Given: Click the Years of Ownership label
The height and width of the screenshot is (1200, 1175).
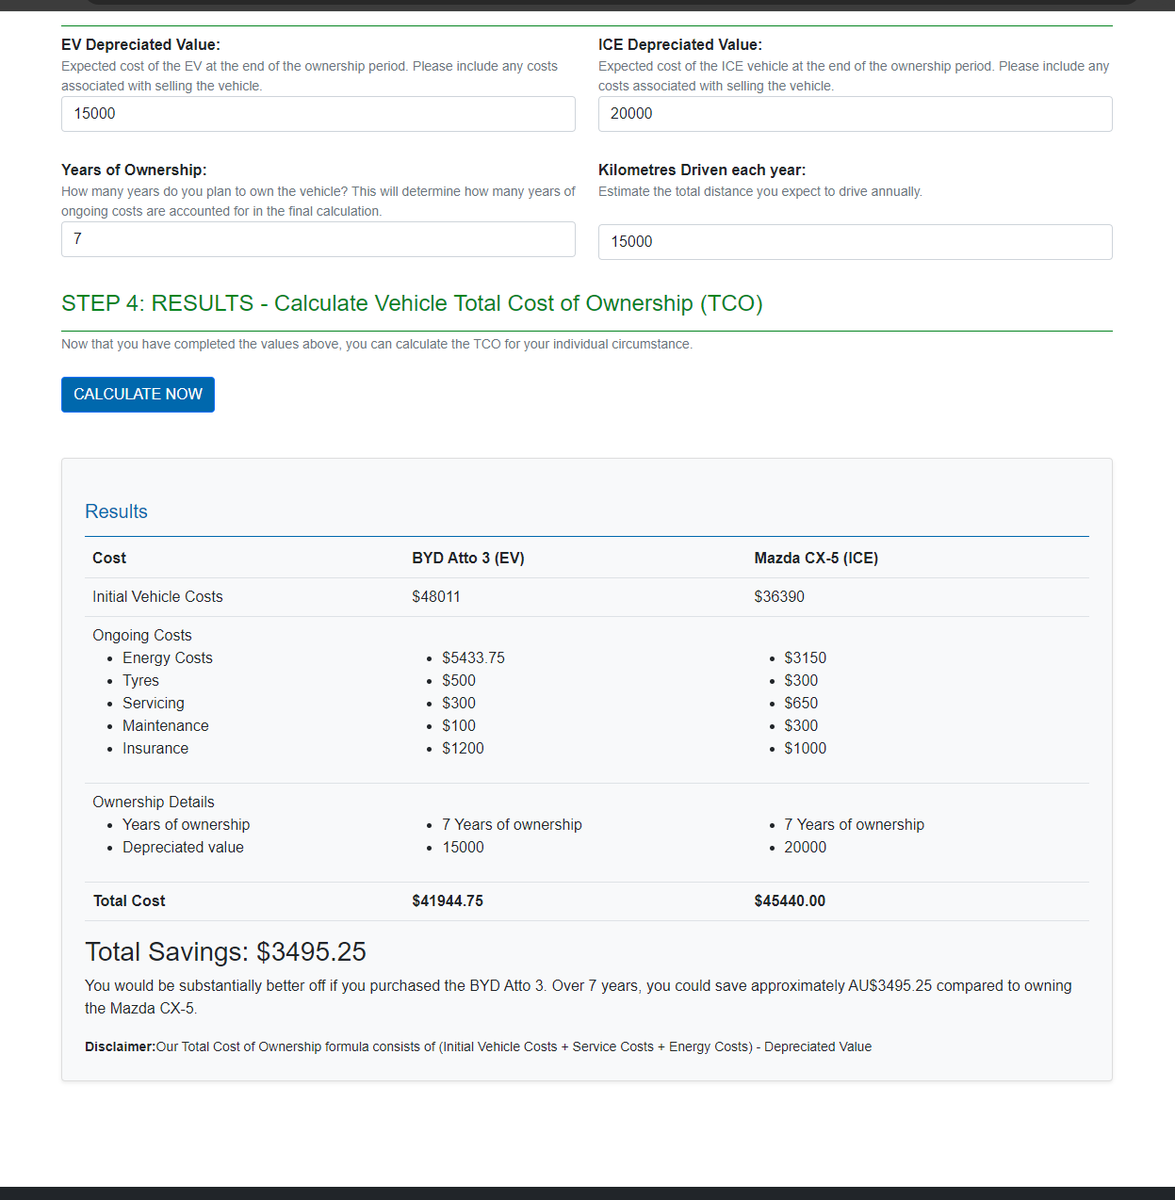Looking at the screenshot, I should 134,170.
